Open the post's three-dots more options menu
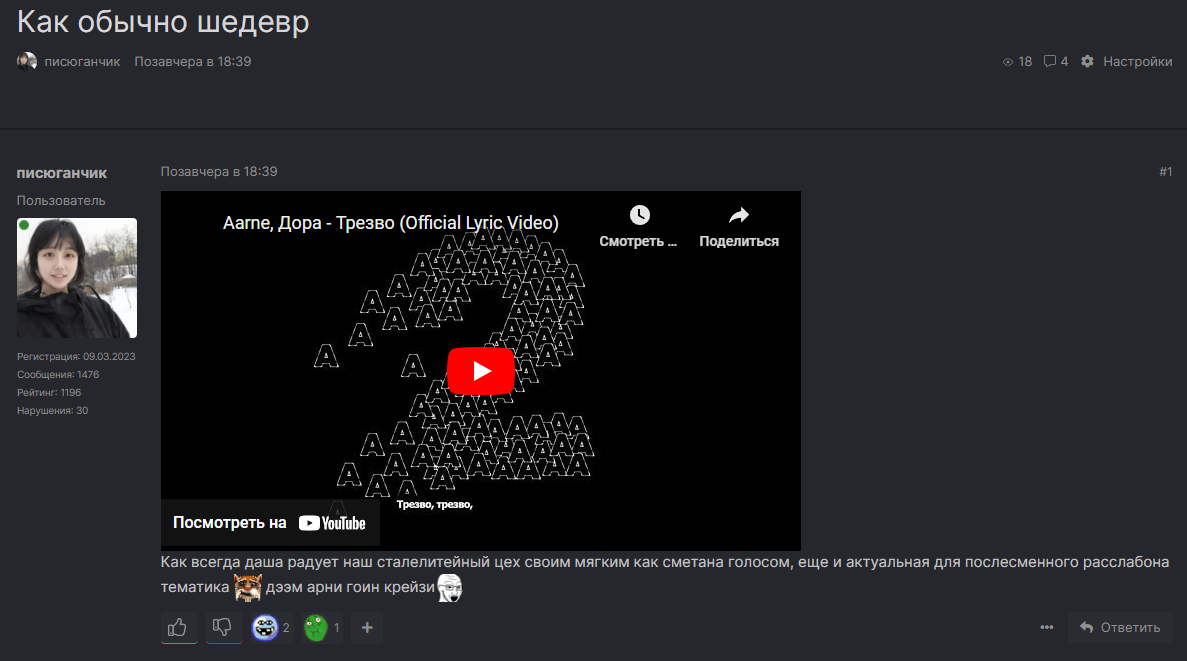Image resolution: width=1187 pixels, height=661 pixels. 1046,627
